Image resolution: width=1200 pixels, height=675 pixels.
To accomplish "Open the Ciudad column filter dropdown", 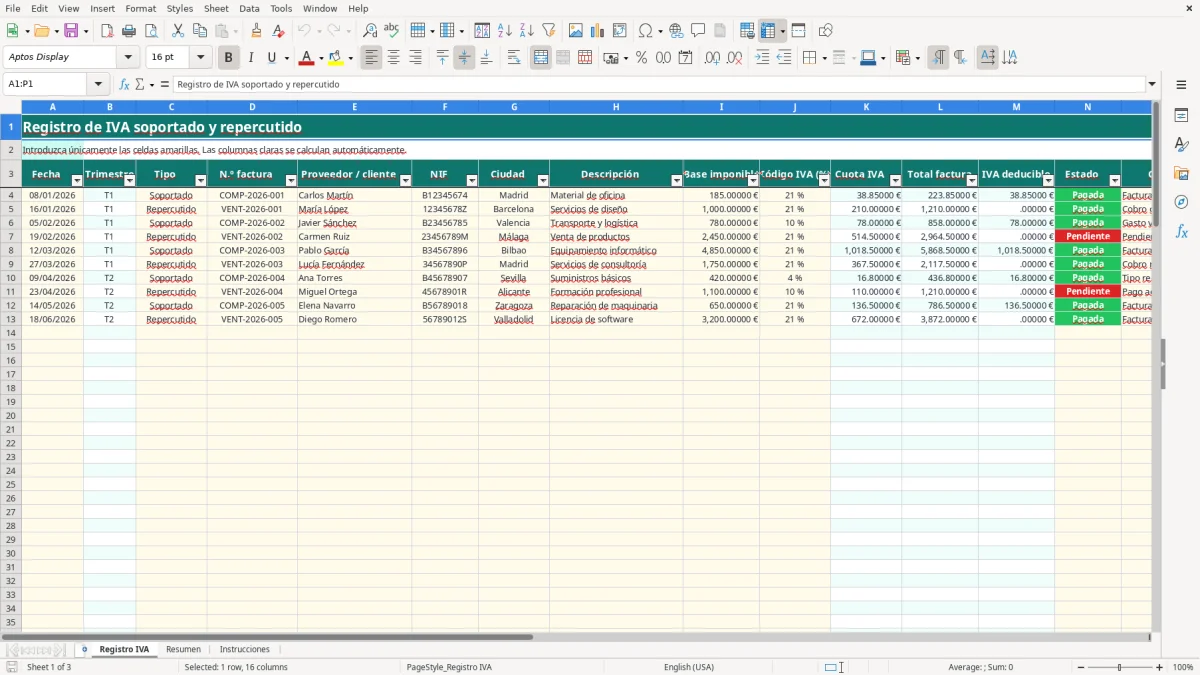I will point(543,181).
